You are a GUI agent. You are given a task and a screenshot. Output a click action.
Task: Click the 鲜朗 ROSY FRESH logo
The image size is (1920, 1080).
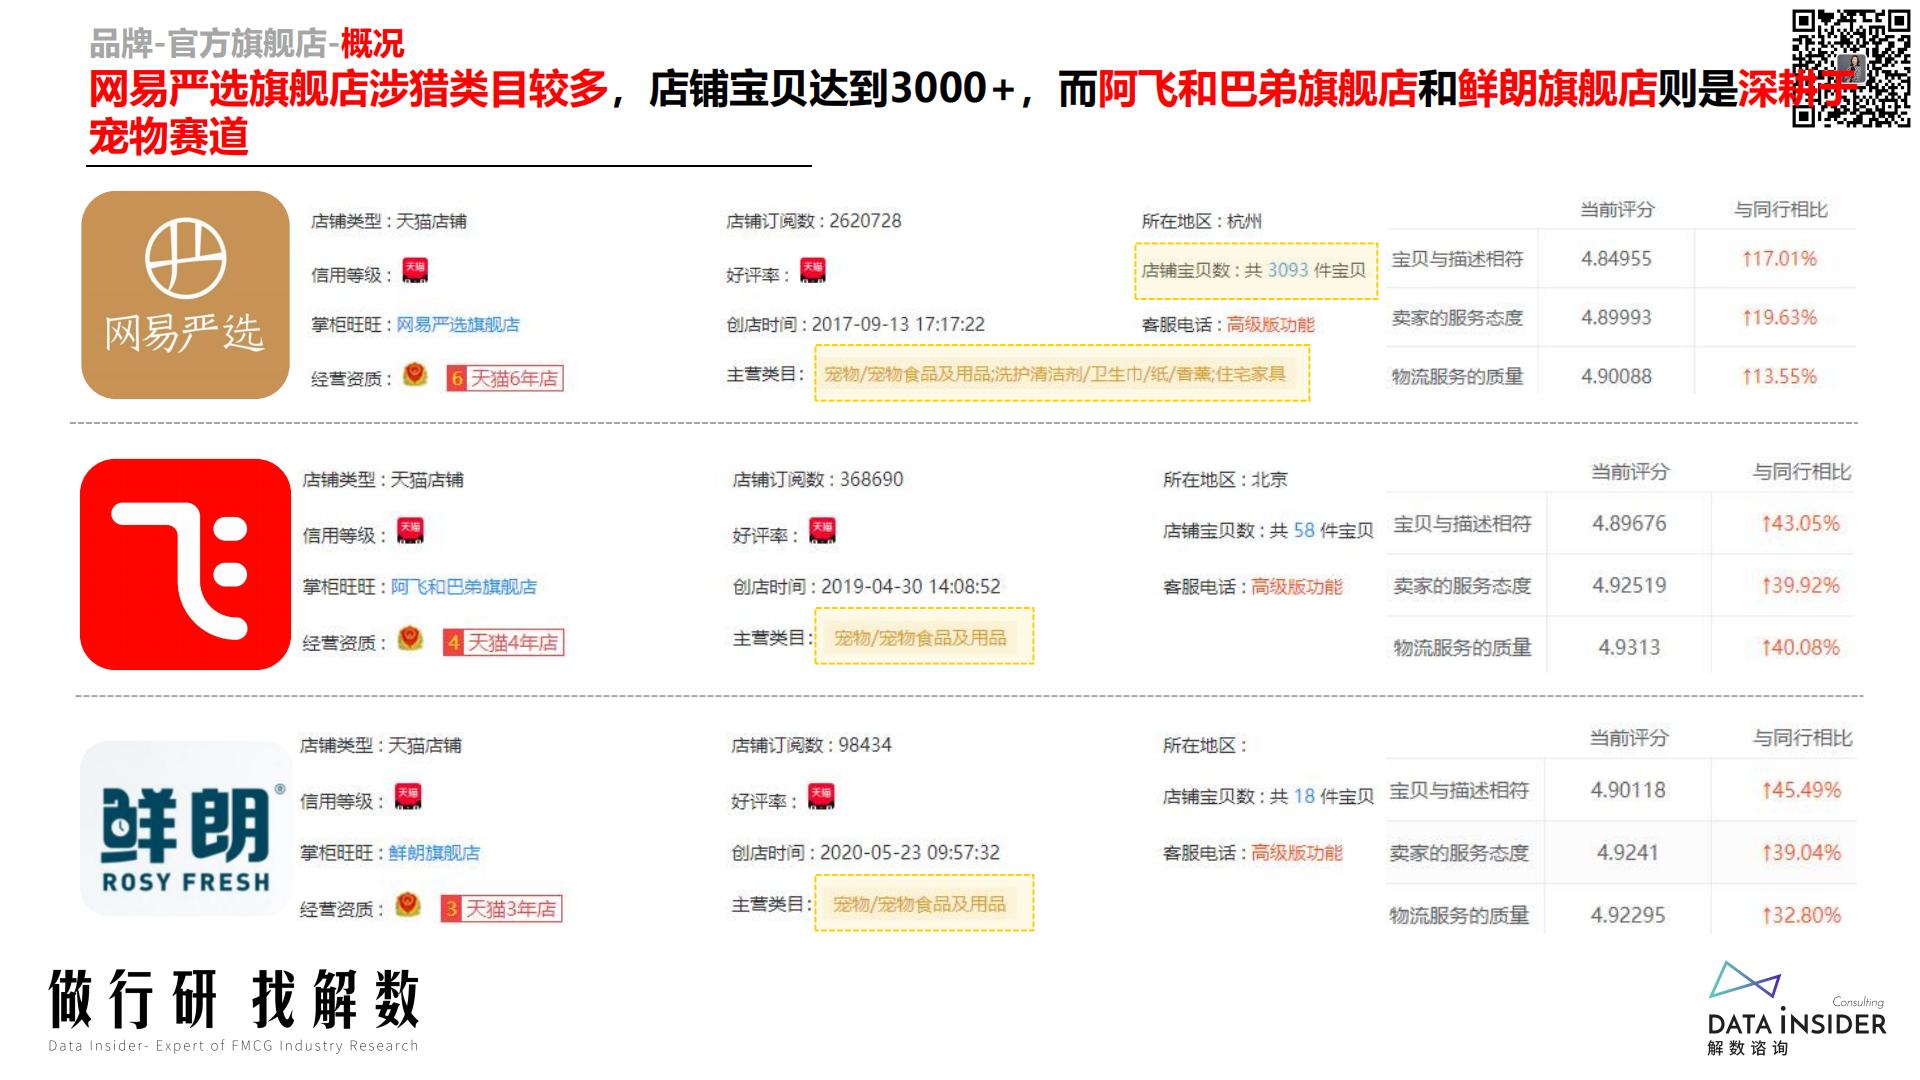coord(186,828)
